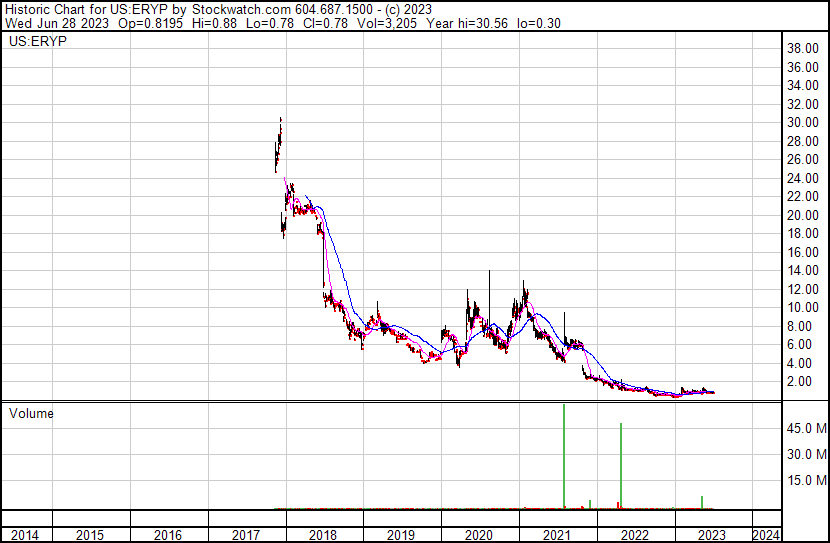Click the 604.687.1500 phone number in header
This screenshot has width=830, height=543.
click(334, 10)
